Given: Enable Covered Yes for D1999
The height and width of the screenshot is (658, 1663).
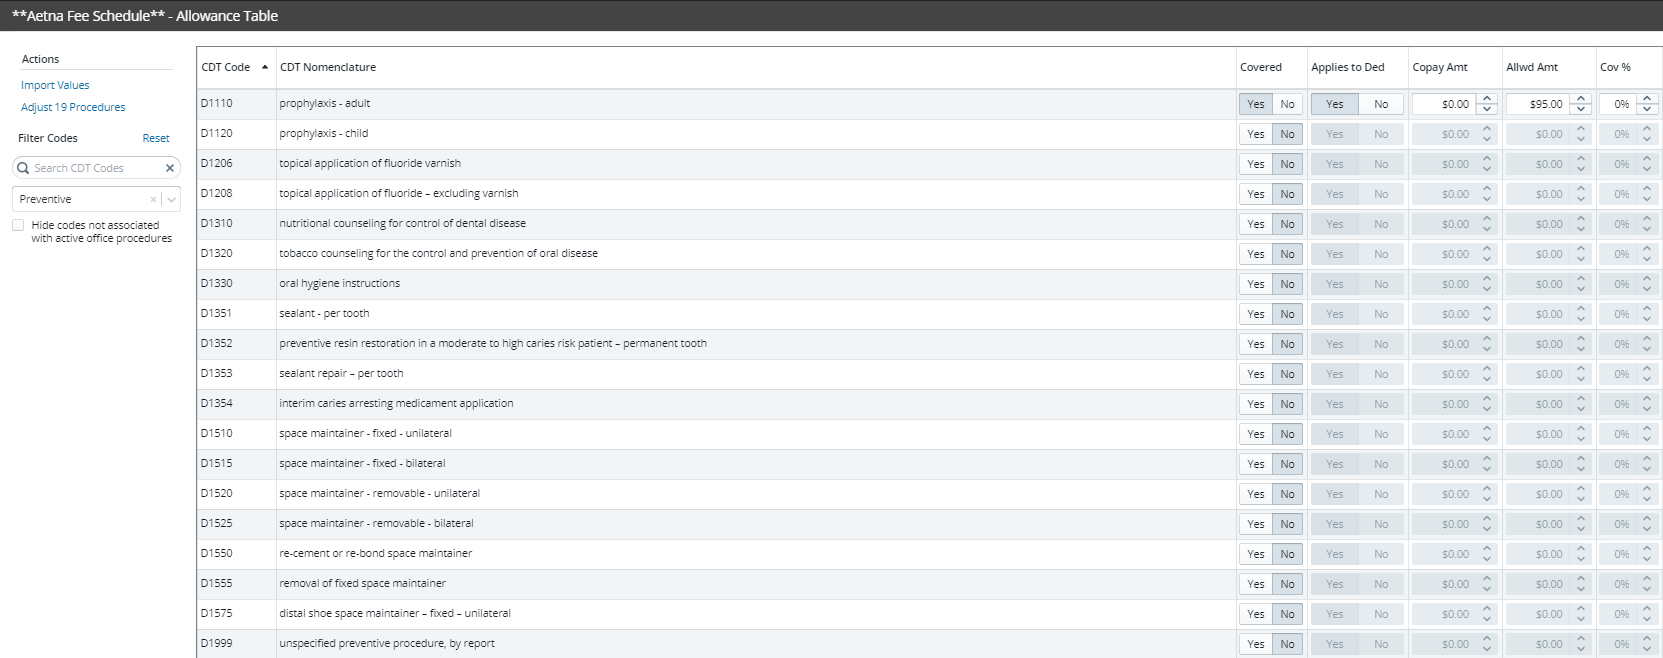Looking at the screenshot, I should click(x=1256, y=644).
